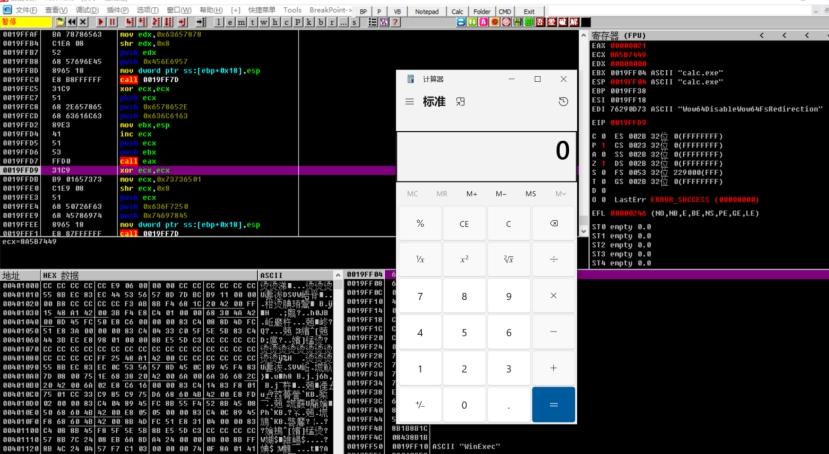Click the CMD shortcut button
The image size is (829, 454).
tap(505, 11)
